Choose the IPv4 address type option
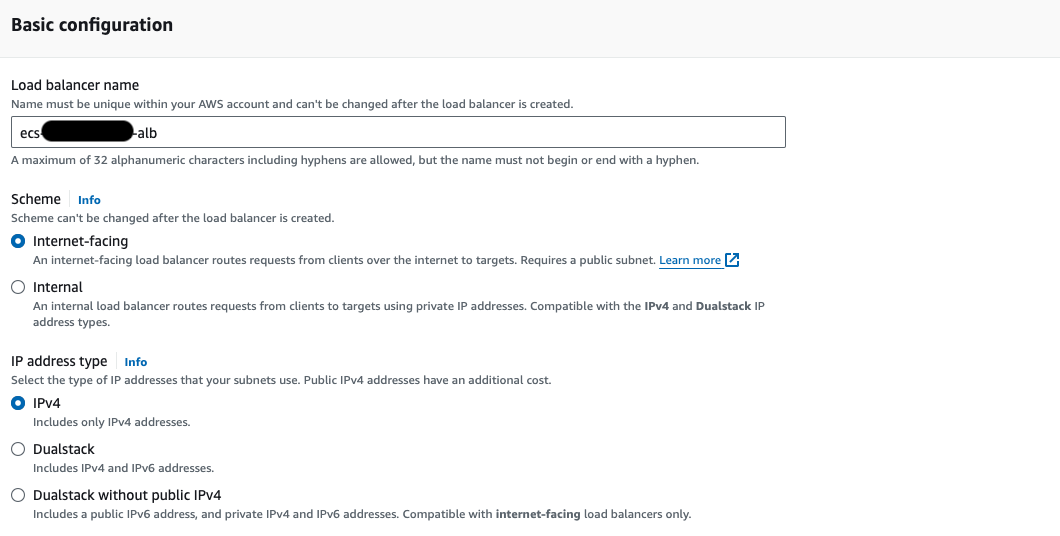This screenshot has width=1060, height=536. click(18, 404)
